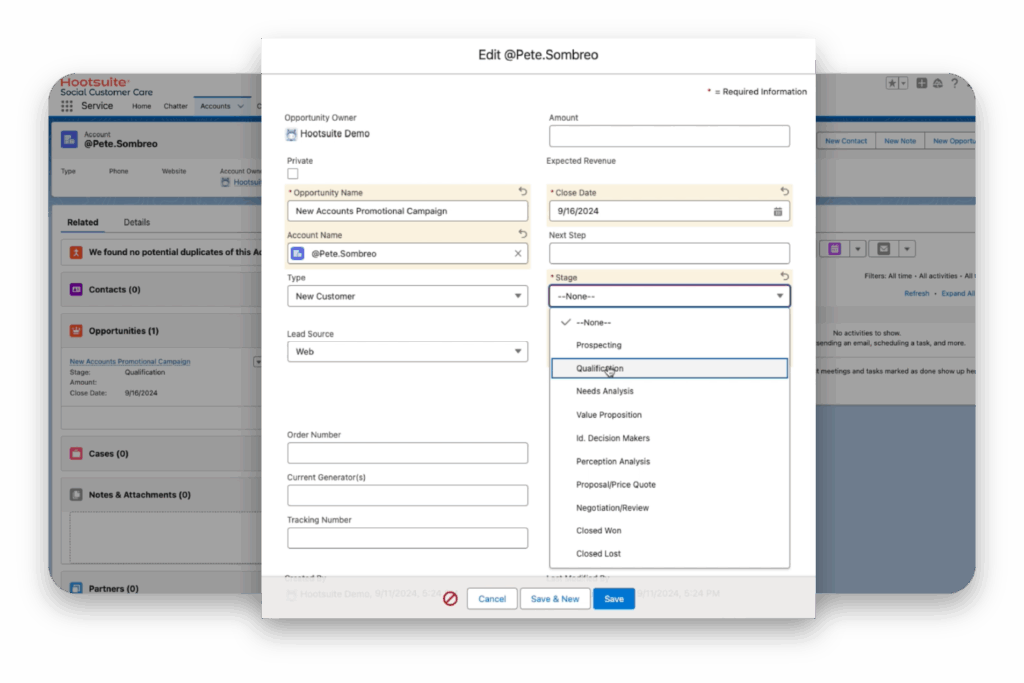Click into the Tracking Number field

tap(408, 538)
